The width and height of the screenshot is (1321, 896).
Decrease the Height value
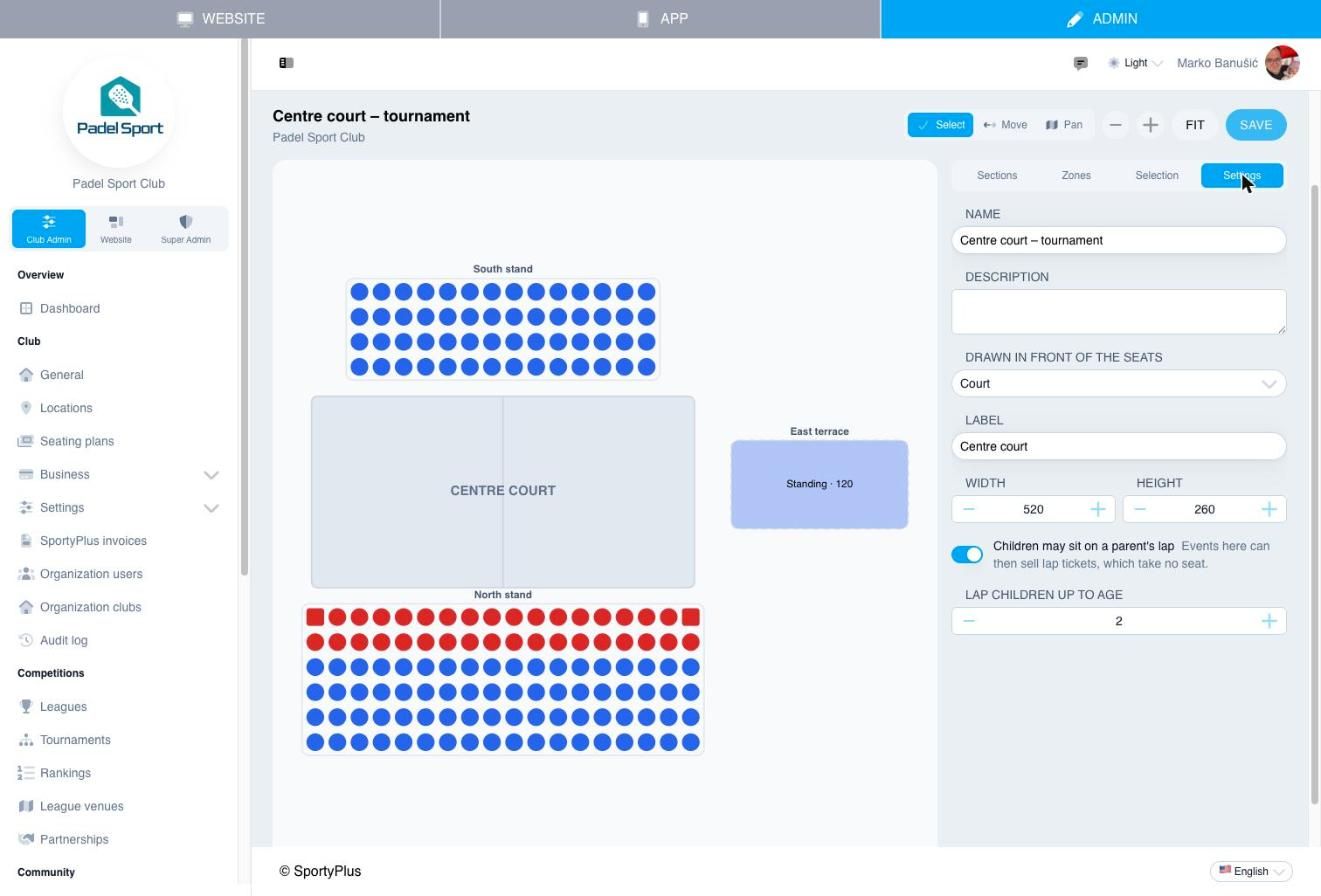[1140, 510]
